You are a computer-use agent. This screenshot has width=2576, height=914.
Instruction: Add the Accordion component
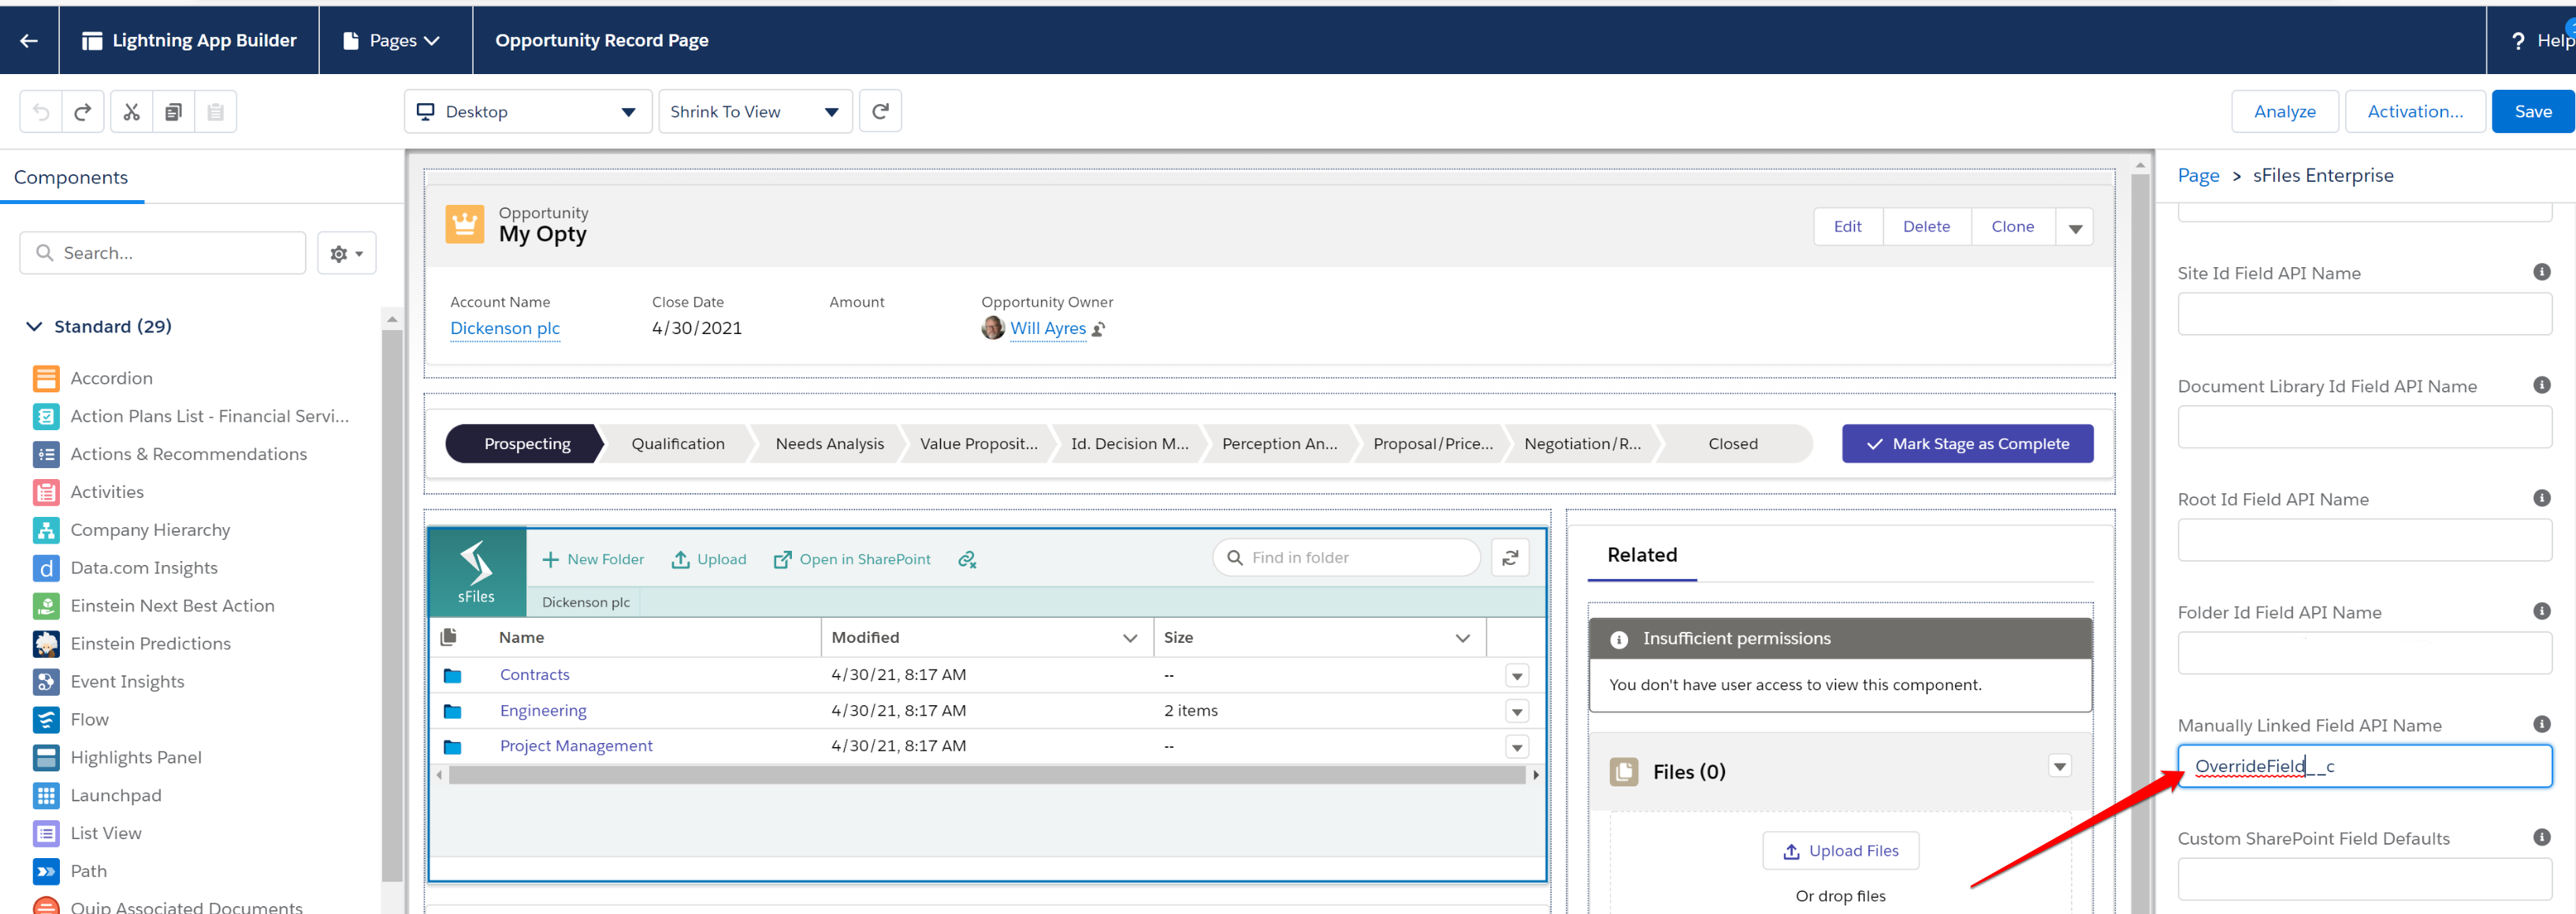click(111, 378)
